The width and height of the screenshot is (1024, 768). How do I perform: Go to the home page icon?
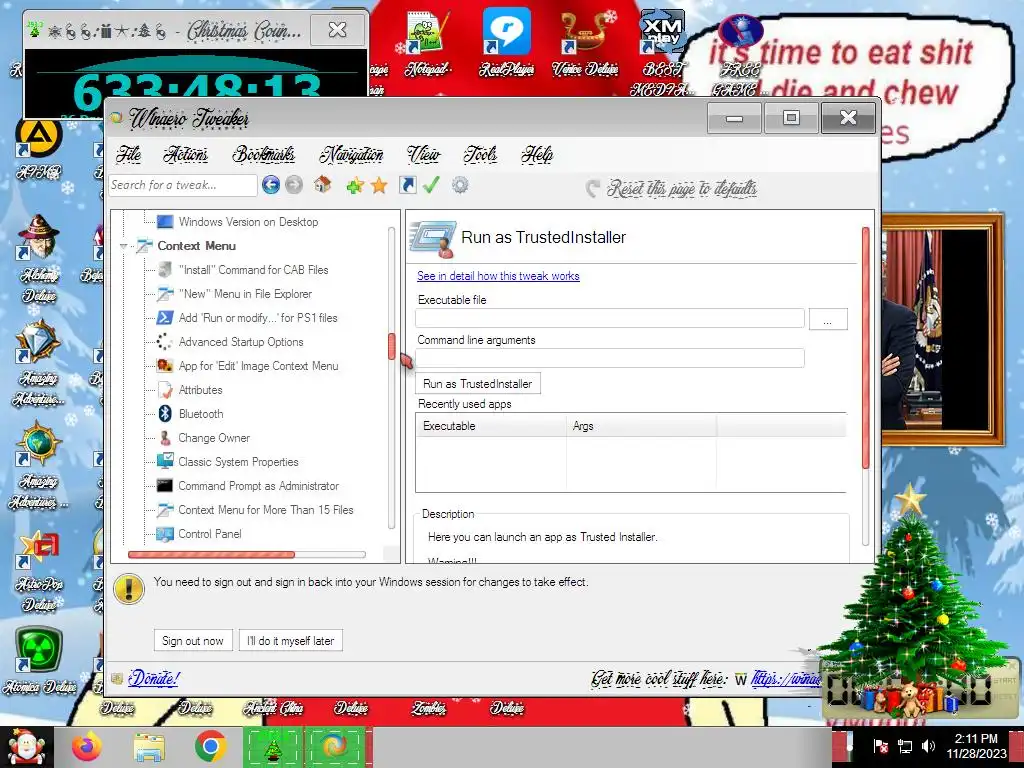[323, 185]
